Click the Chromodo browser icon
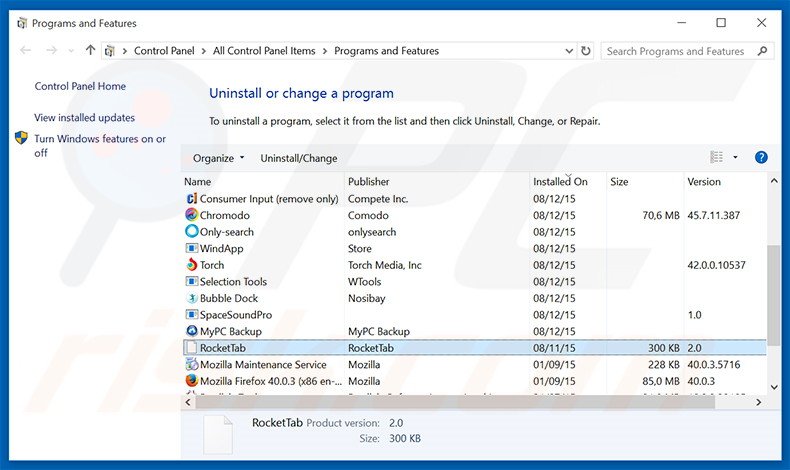This screenshot has height=470, width=790. (x=191, y=215)
